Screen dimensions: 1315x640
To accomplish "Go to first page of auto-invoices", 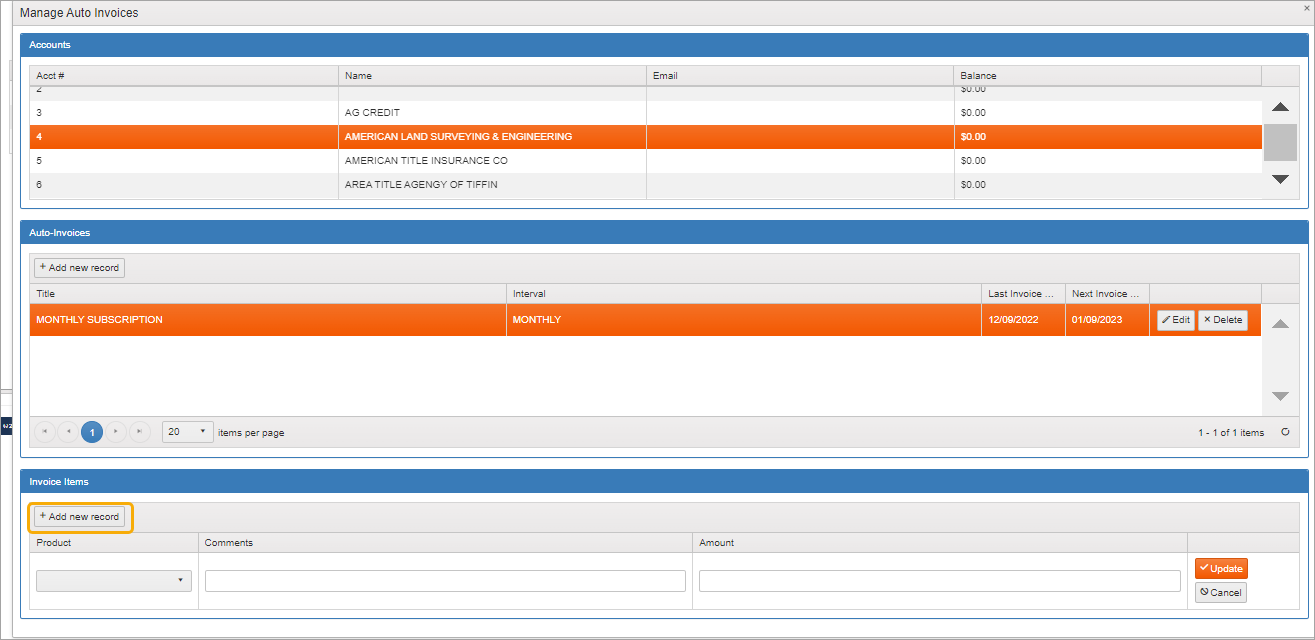I will [x=44, y=432].
